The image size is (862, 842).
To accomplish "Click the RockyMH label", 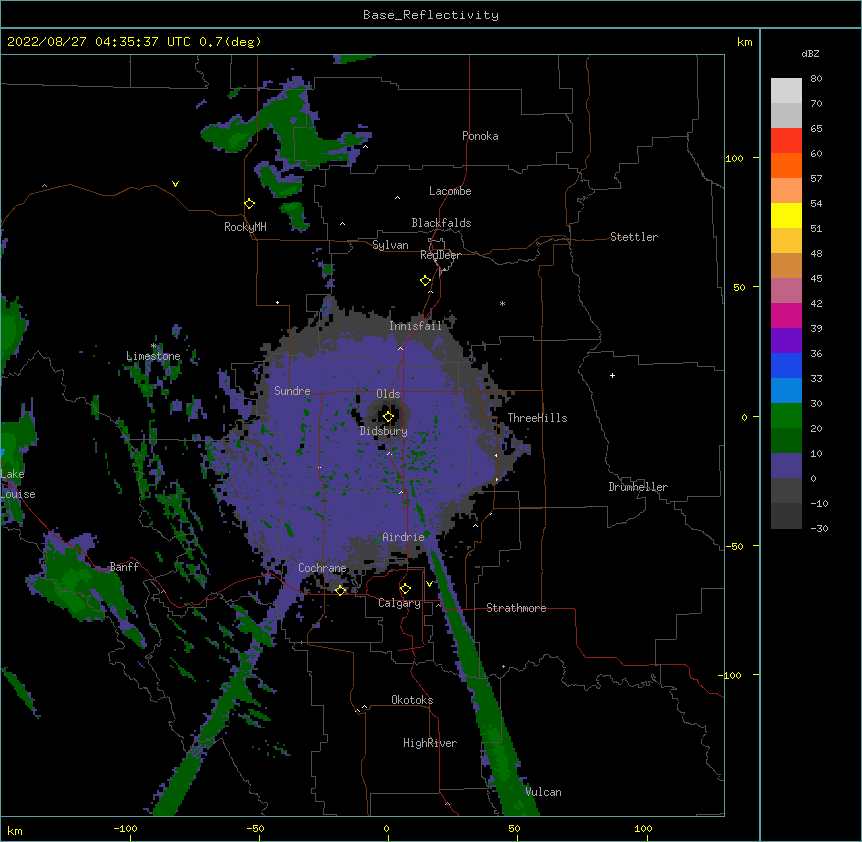I will click(x=245, y=227).
